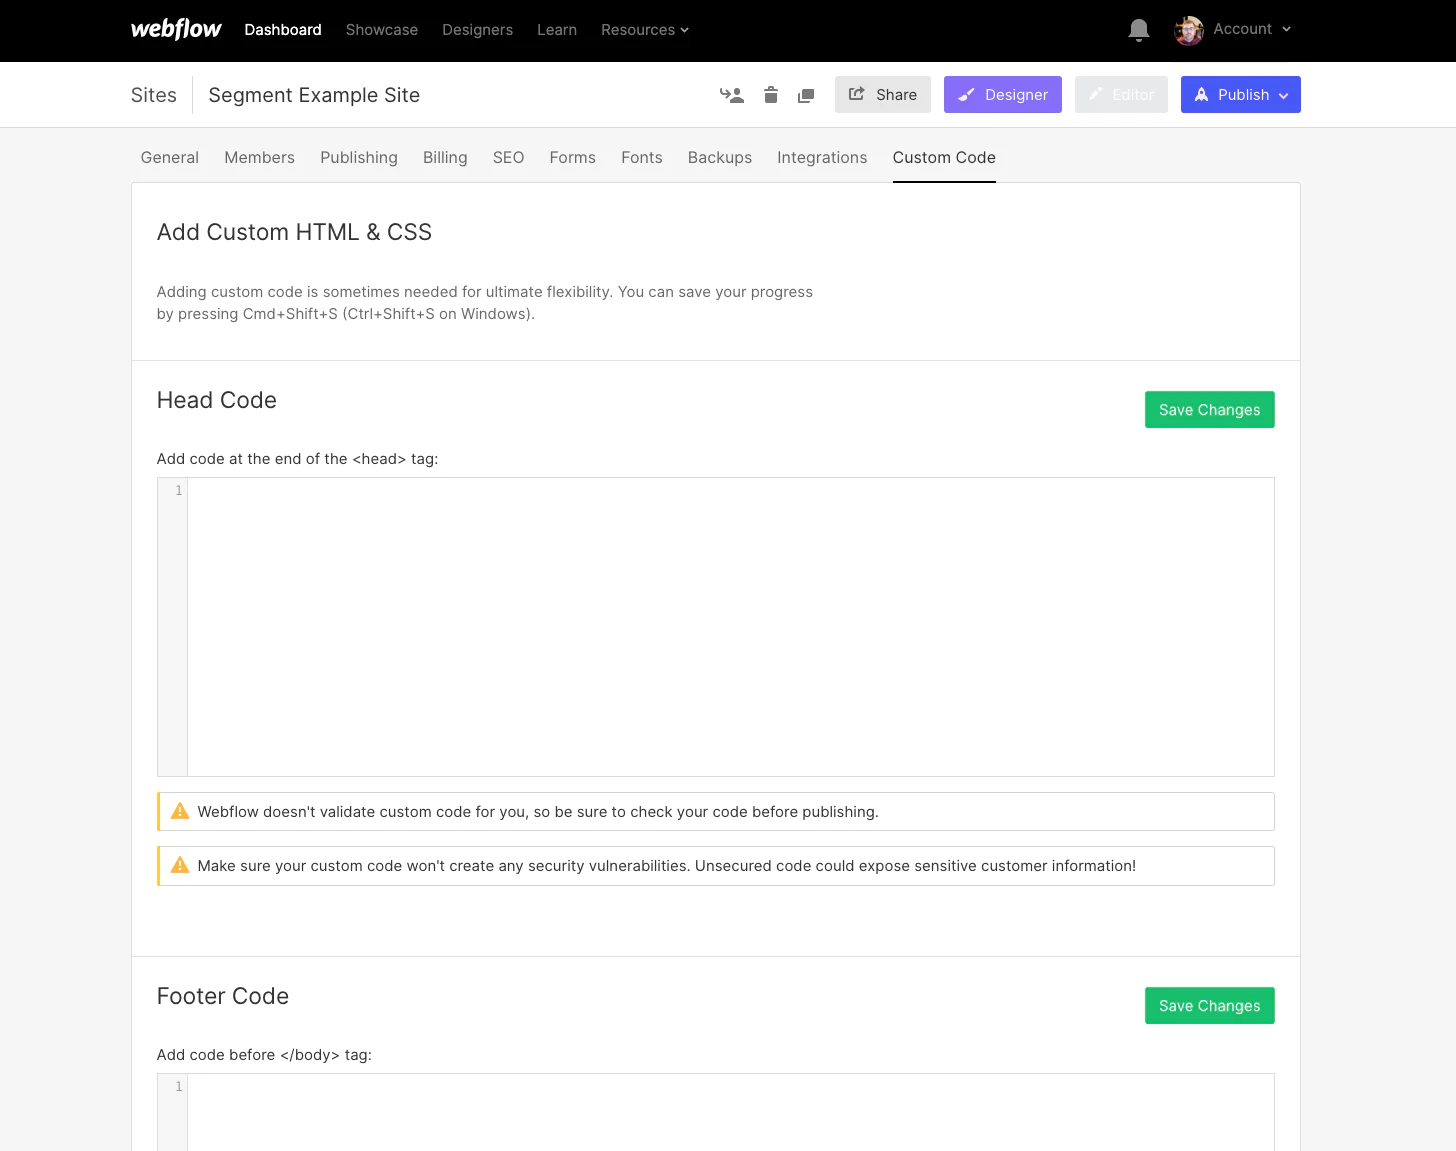Go back to the Sites list
Viewport: 1456px width, 1151px height.
pos(153,95)
